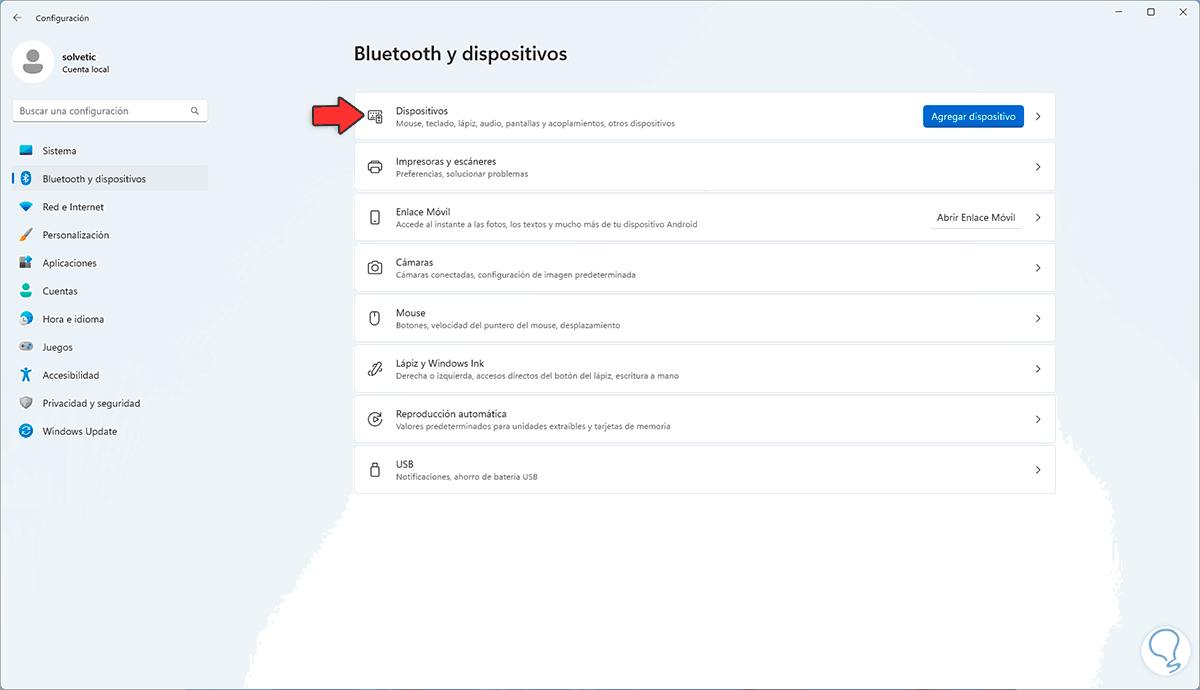Click the mouse icon in the settings list
The image size is (1200, 690).
pos(375,318)
